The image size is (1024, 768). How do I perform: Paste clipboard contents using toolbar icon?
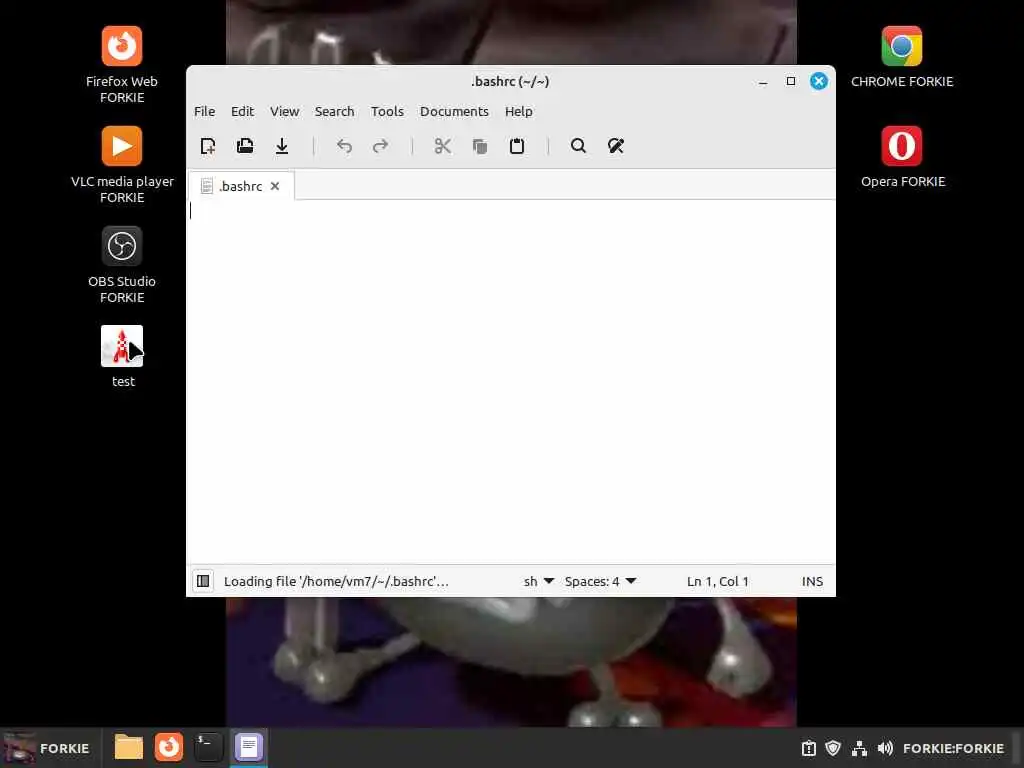(x=517, y=146)
